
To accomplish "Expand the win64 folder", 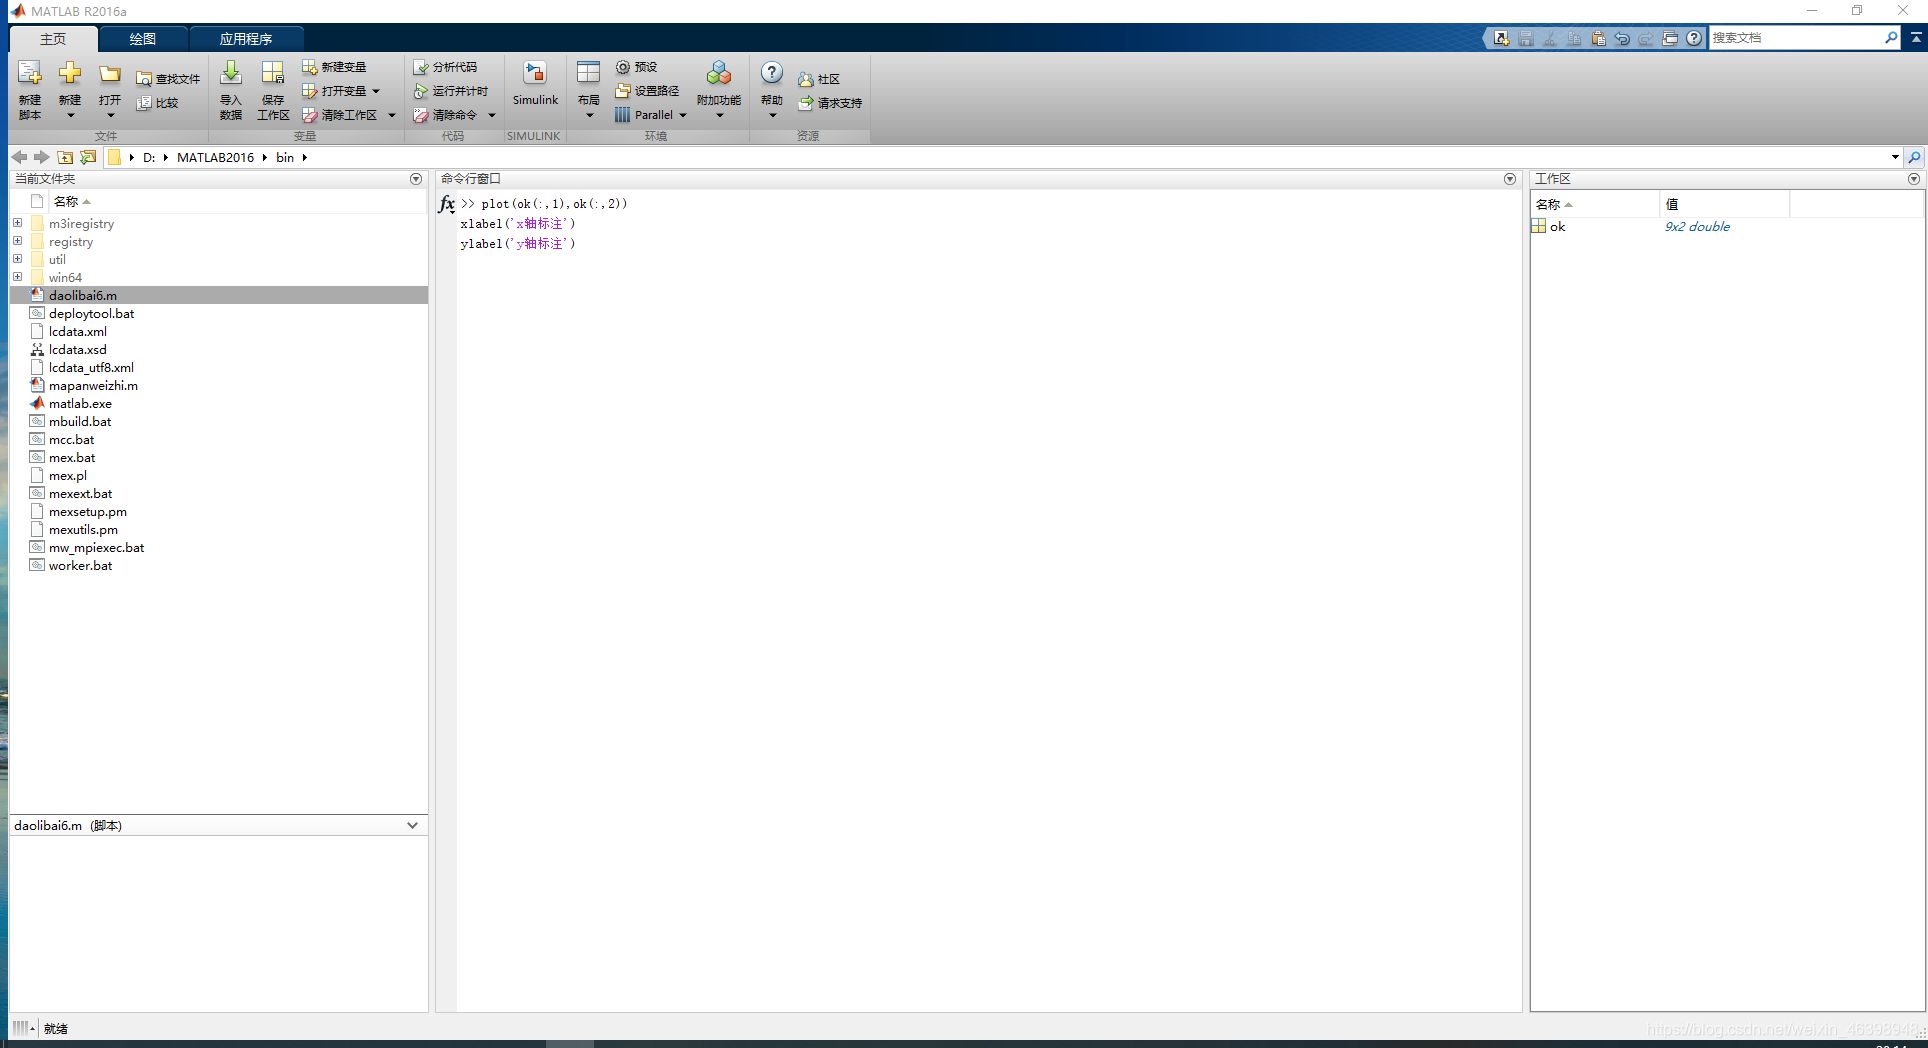I will [18, 277].
